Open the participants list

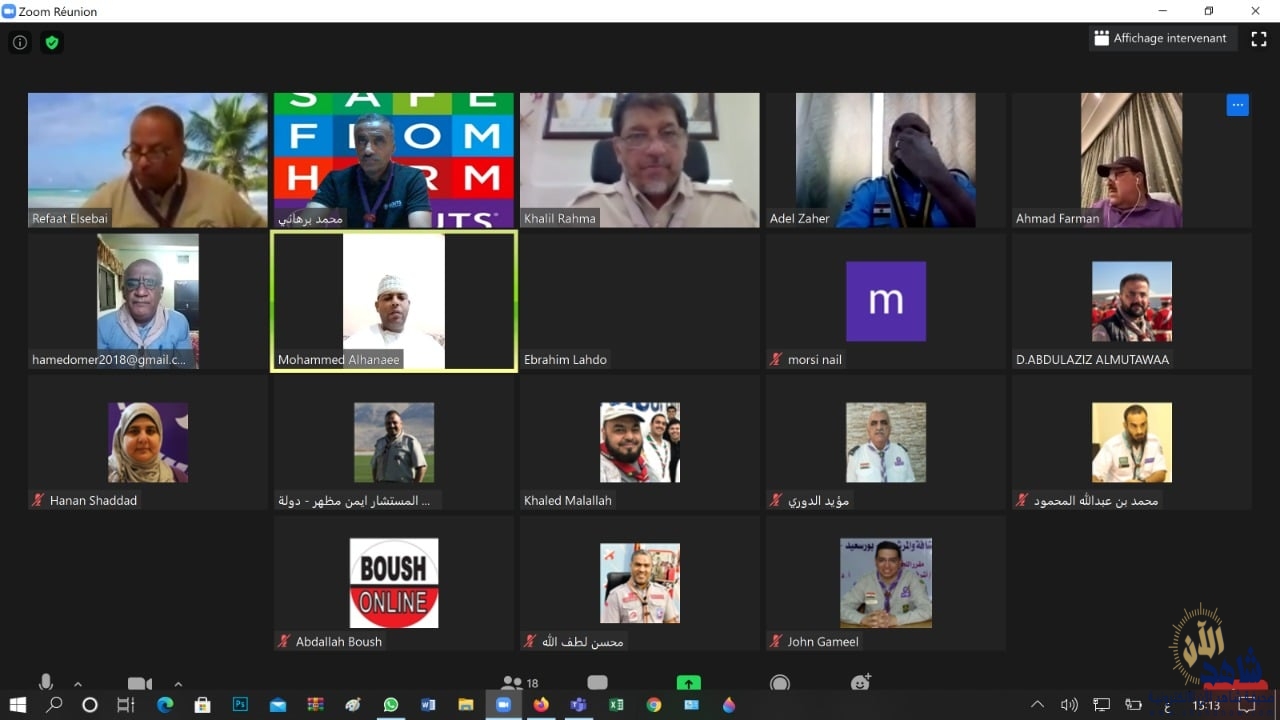tap(512, 683)
